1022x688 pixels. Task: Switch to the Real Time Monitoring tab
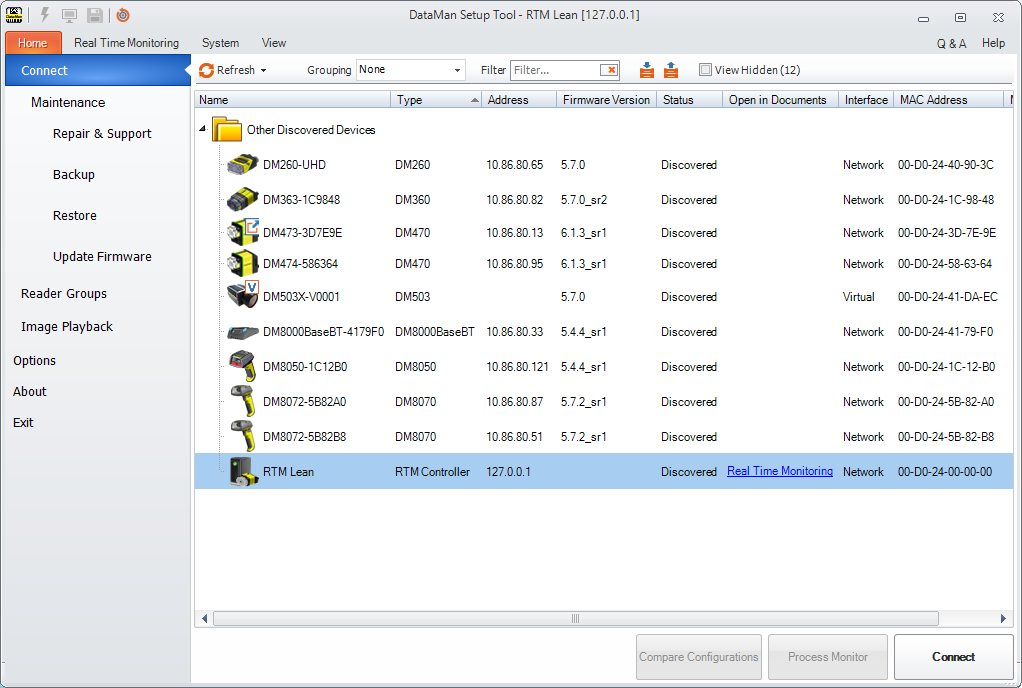pos(126,43)
